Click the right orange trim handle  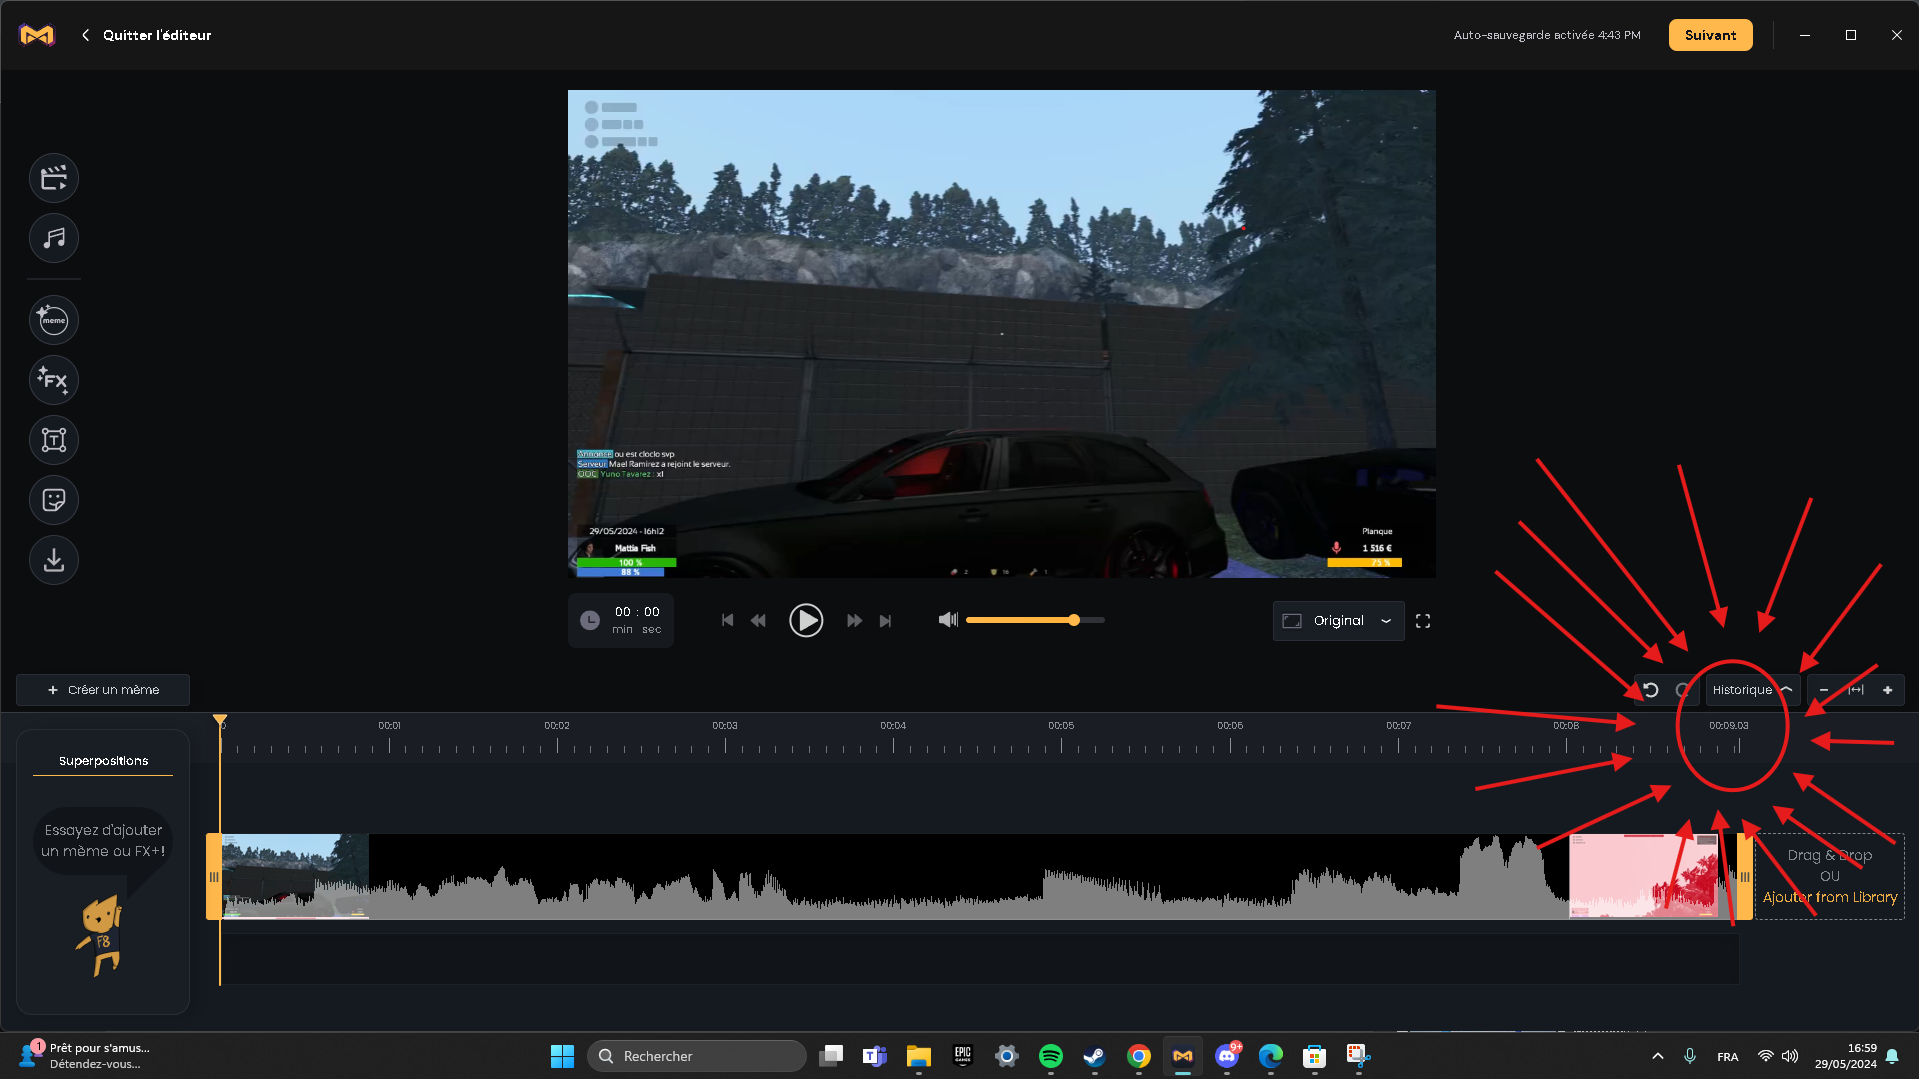point(1745,876)
